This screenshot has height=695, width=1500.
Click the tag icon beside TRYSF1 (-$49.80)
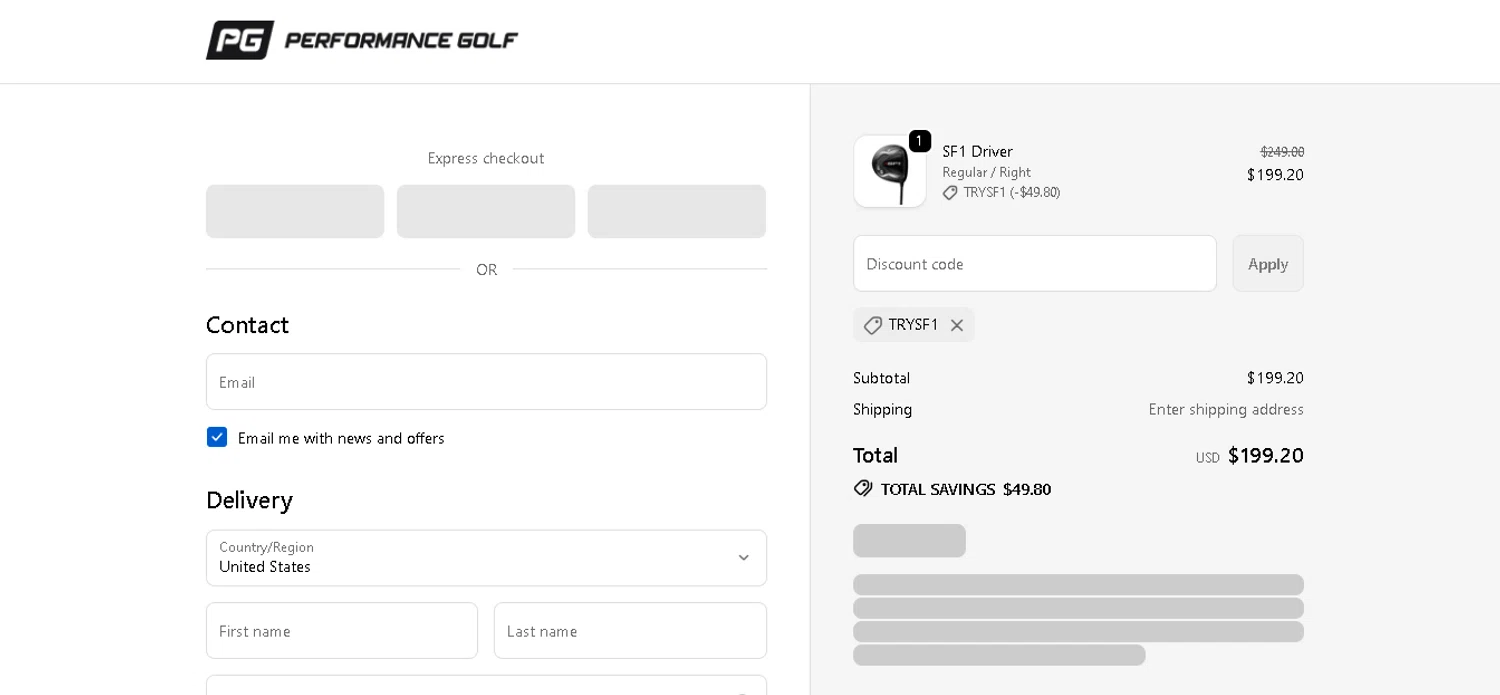[x=950, y=193]
